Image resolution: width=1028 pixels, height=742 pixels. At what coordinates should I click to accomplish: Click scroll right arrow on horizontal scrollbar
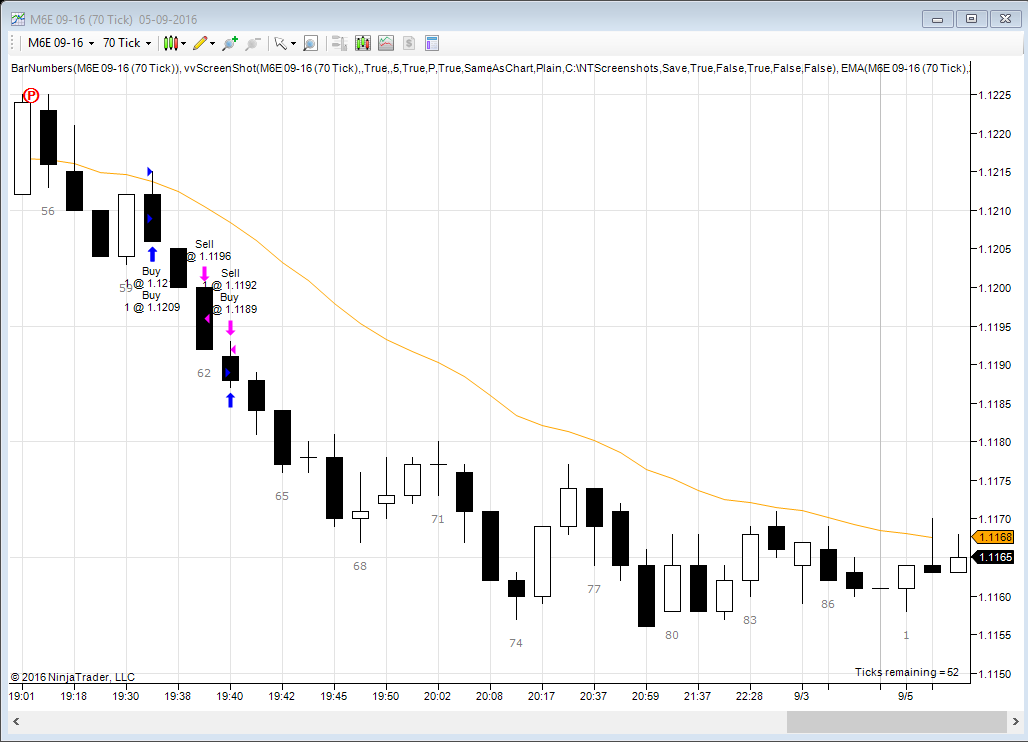pos(1016,722)
